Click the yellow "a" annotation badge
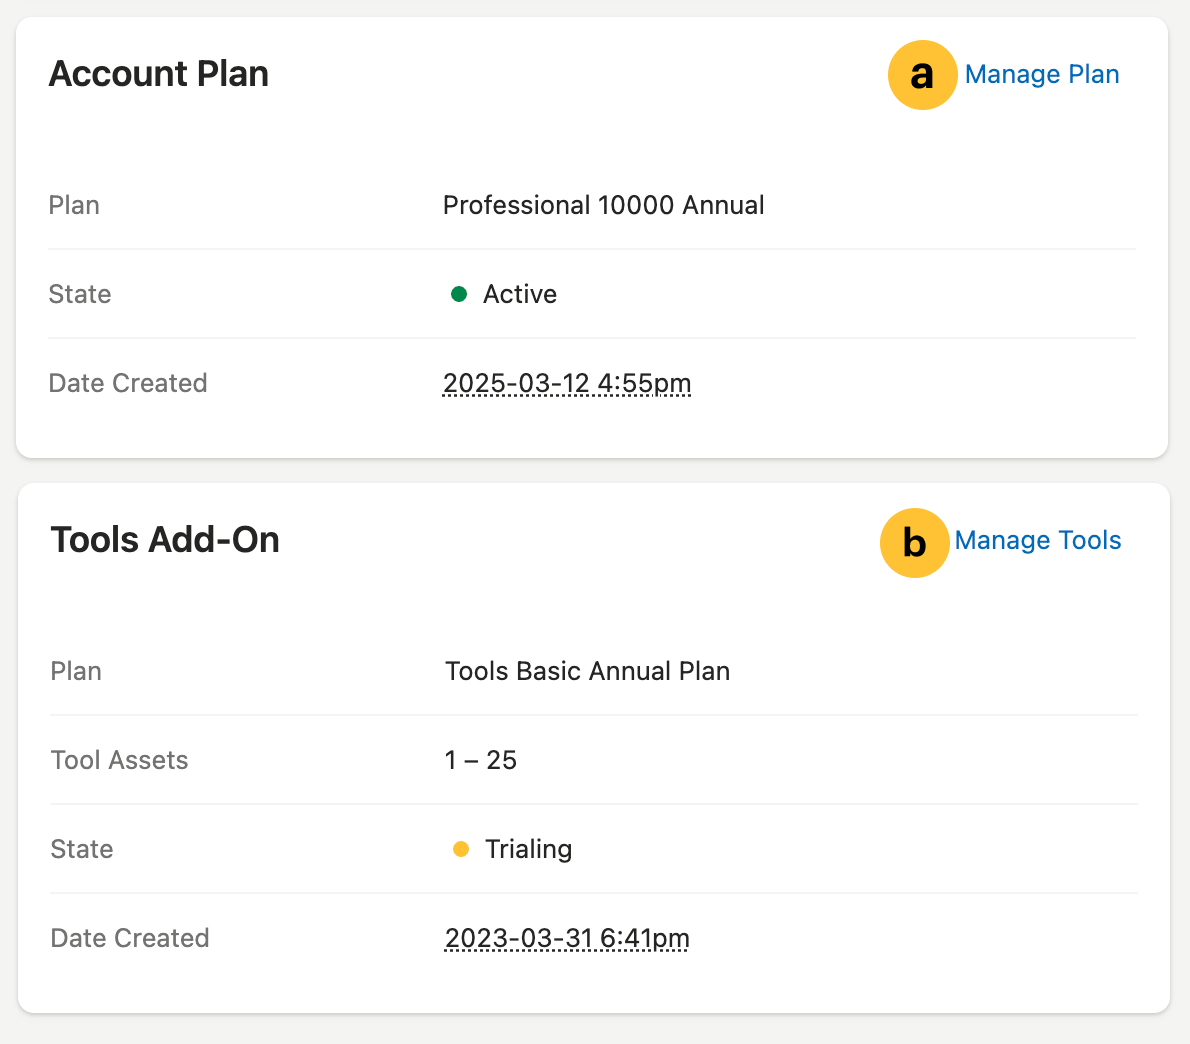This screenshot has width=1190, height=1044. pos(922,75)
